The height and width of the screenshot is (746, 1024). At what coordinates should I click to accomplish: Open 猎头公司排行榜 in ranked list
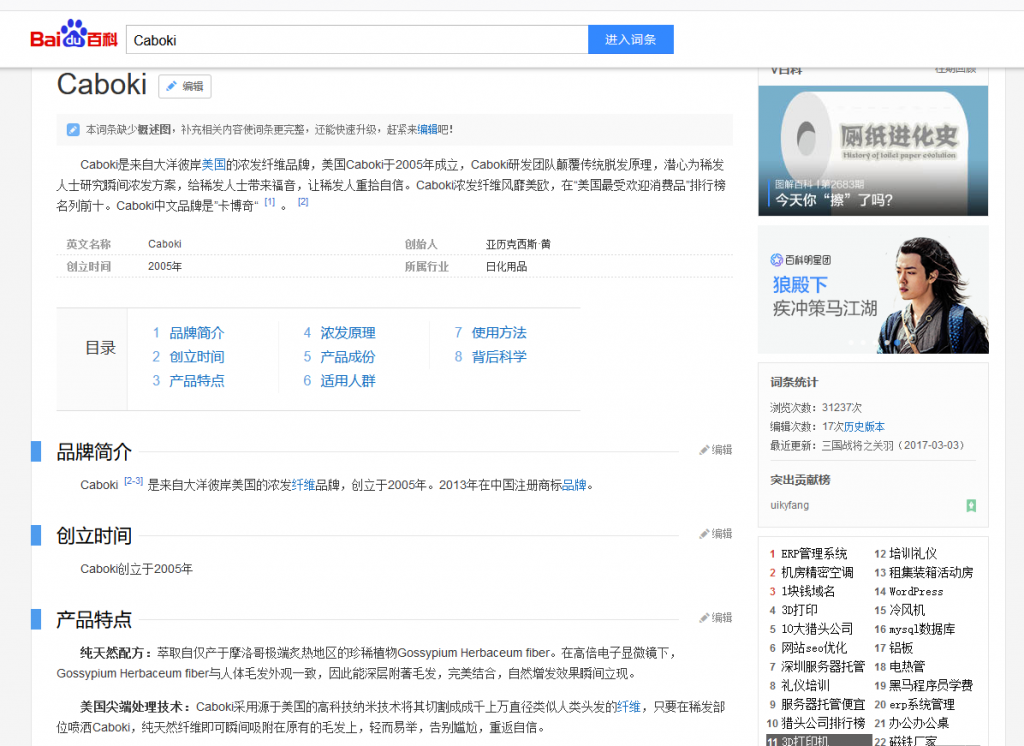click(823, 723)
